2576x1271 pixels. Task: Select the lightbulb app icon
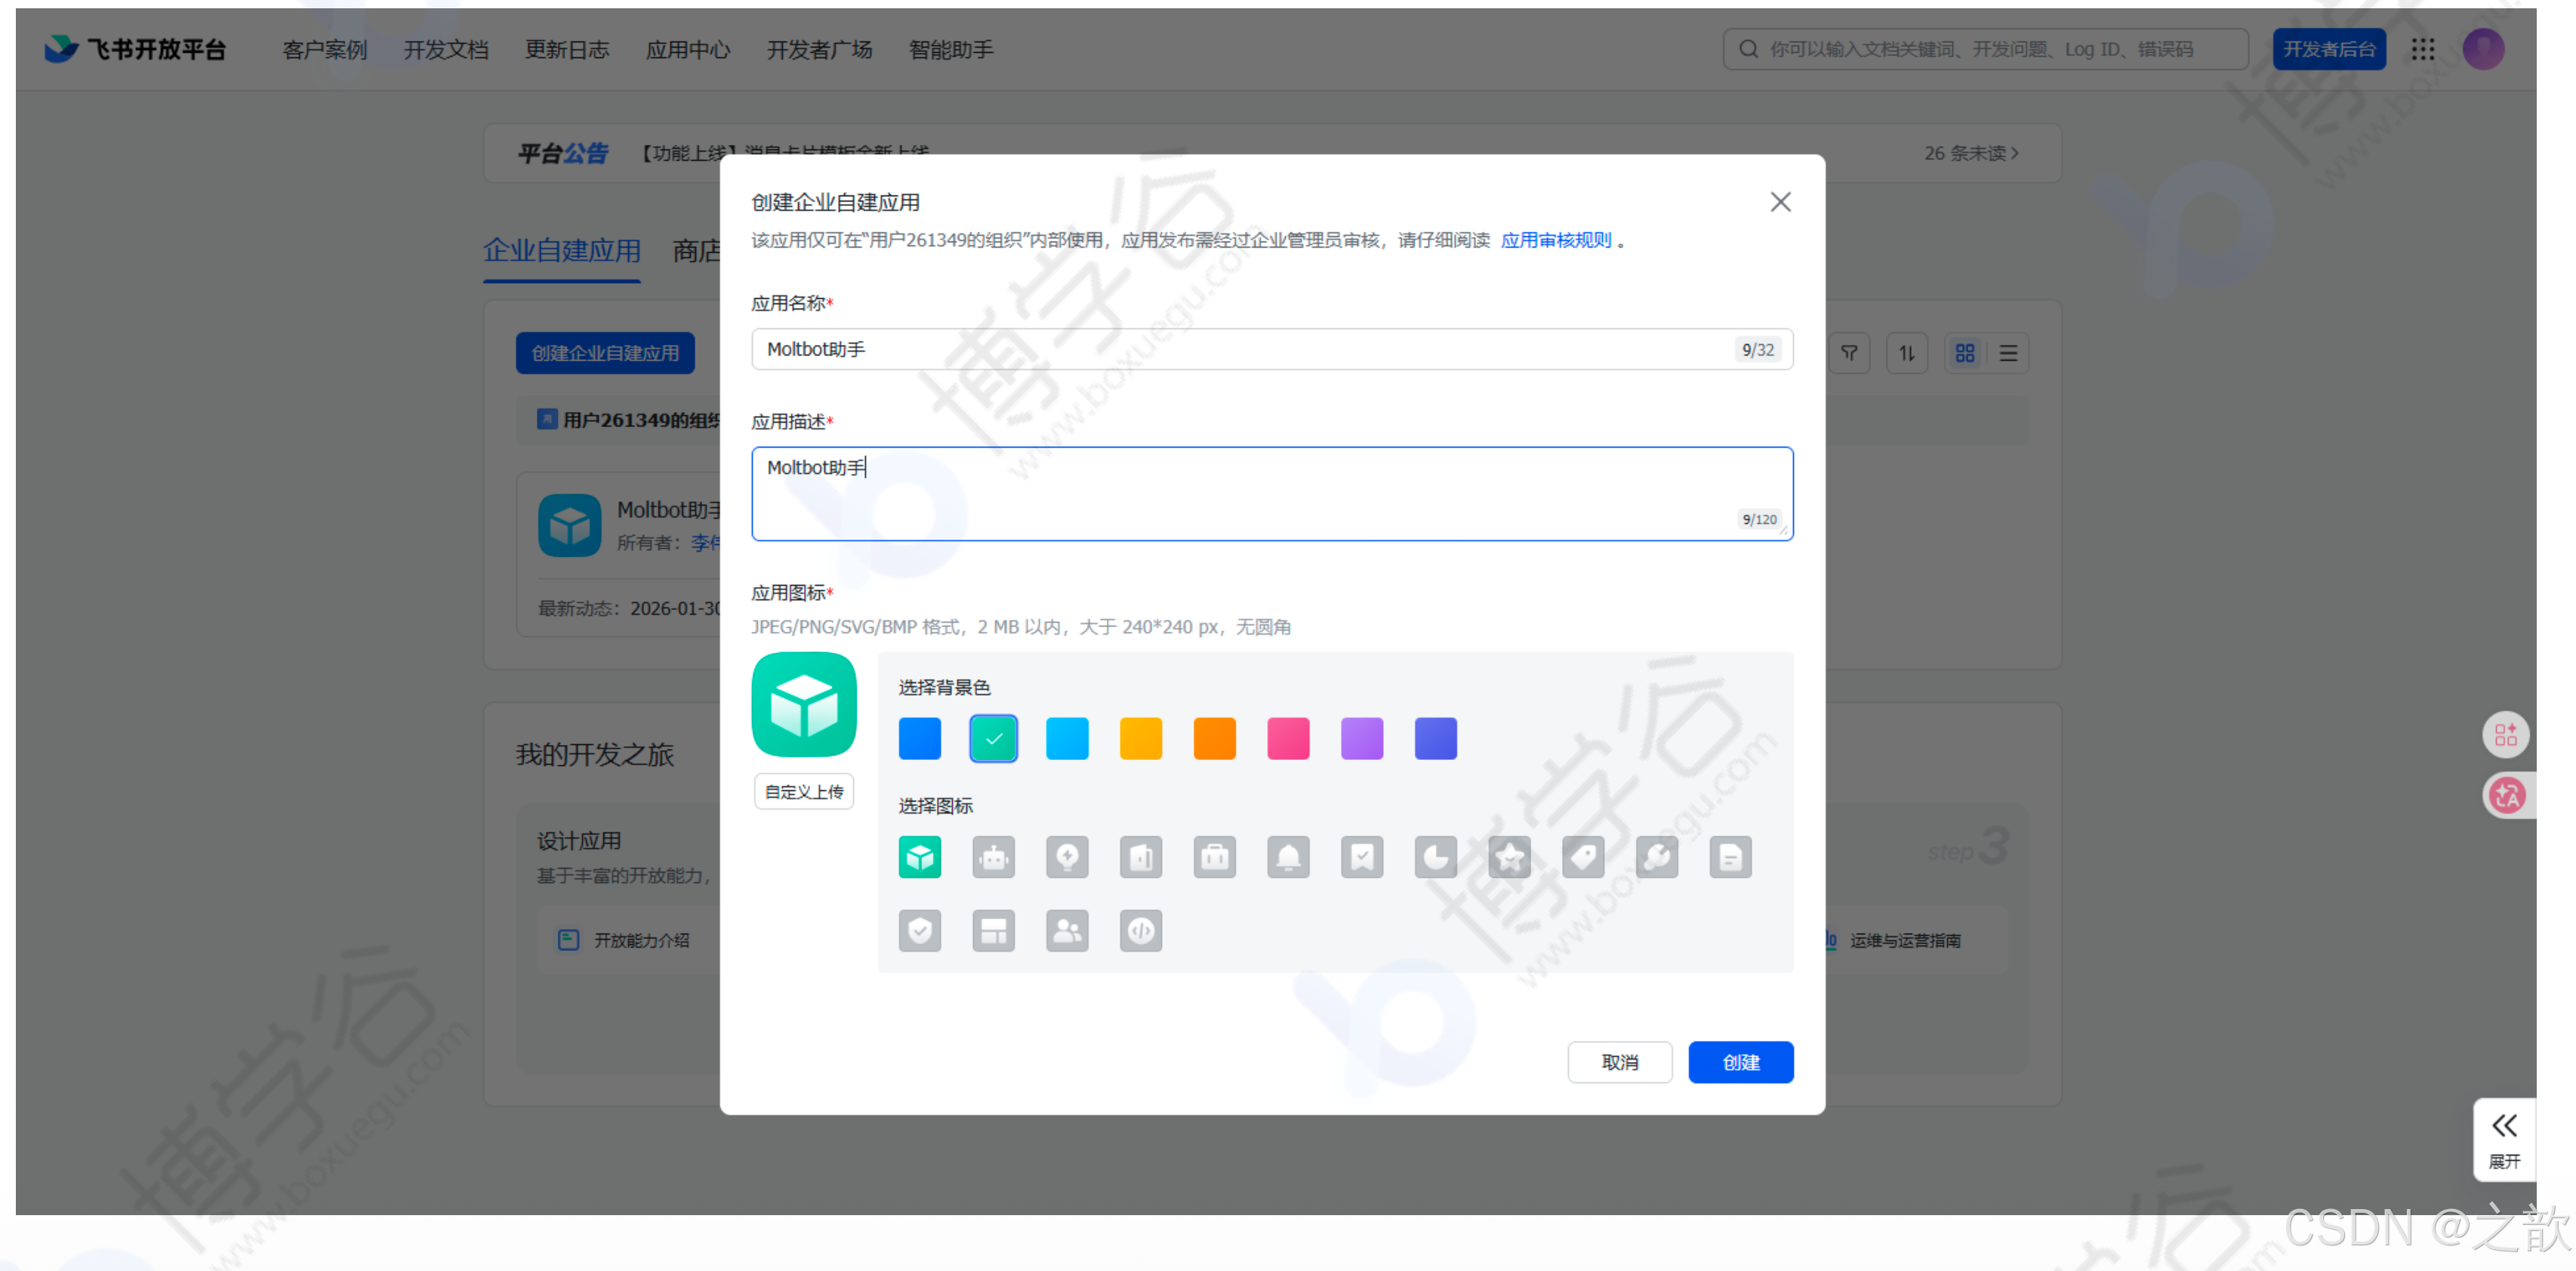(1067, 857)
